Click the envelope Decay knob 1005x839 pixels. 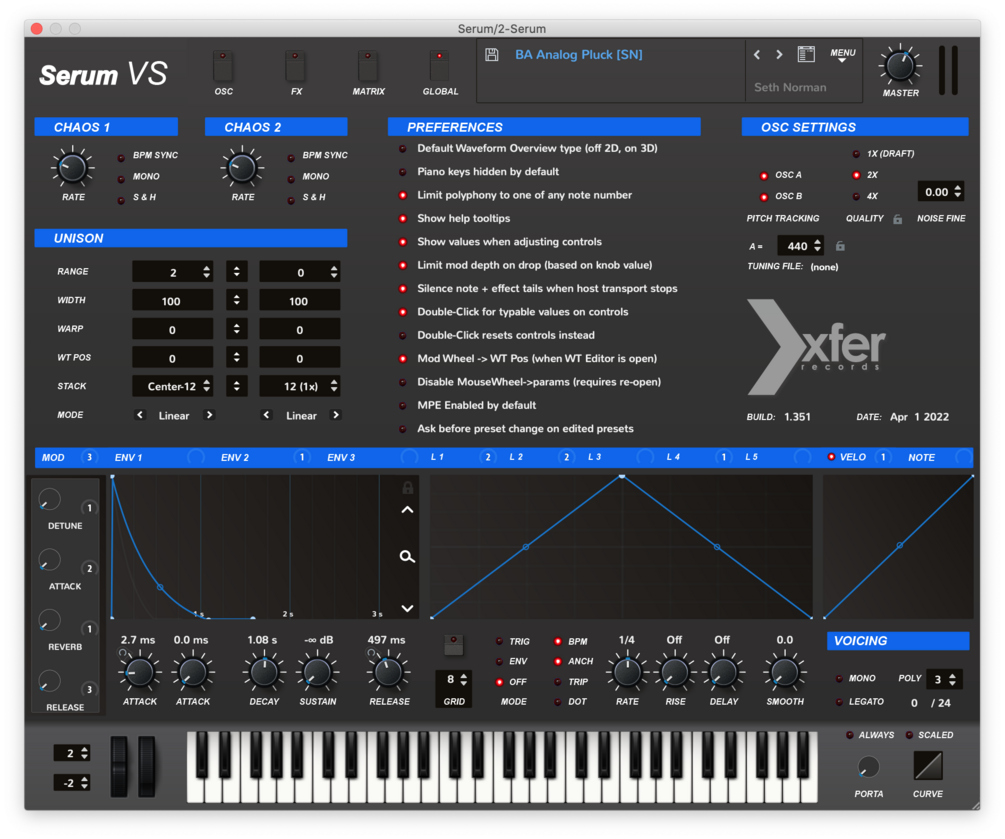[263, 672]
